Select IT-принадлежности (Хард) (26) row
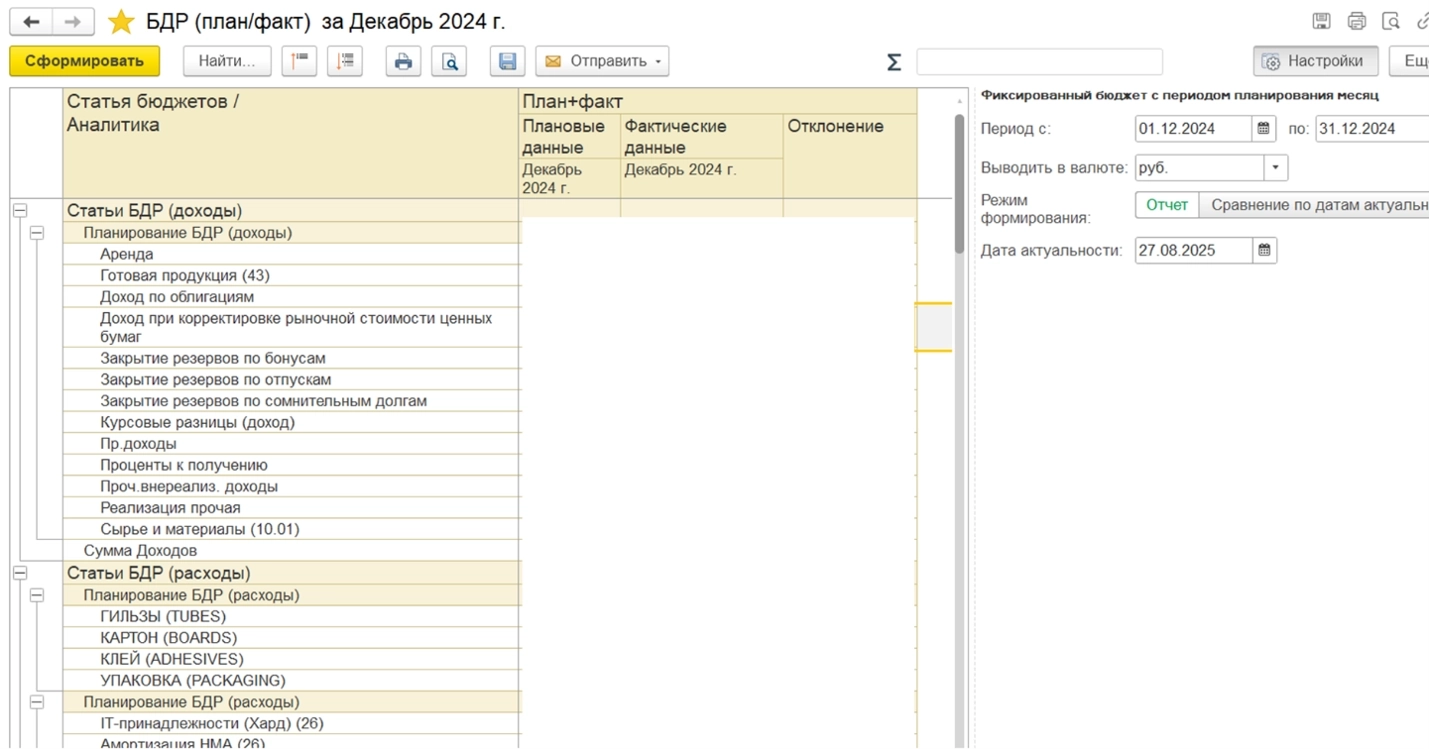This screenshot has width=1429, height=749. coord(291,723)
